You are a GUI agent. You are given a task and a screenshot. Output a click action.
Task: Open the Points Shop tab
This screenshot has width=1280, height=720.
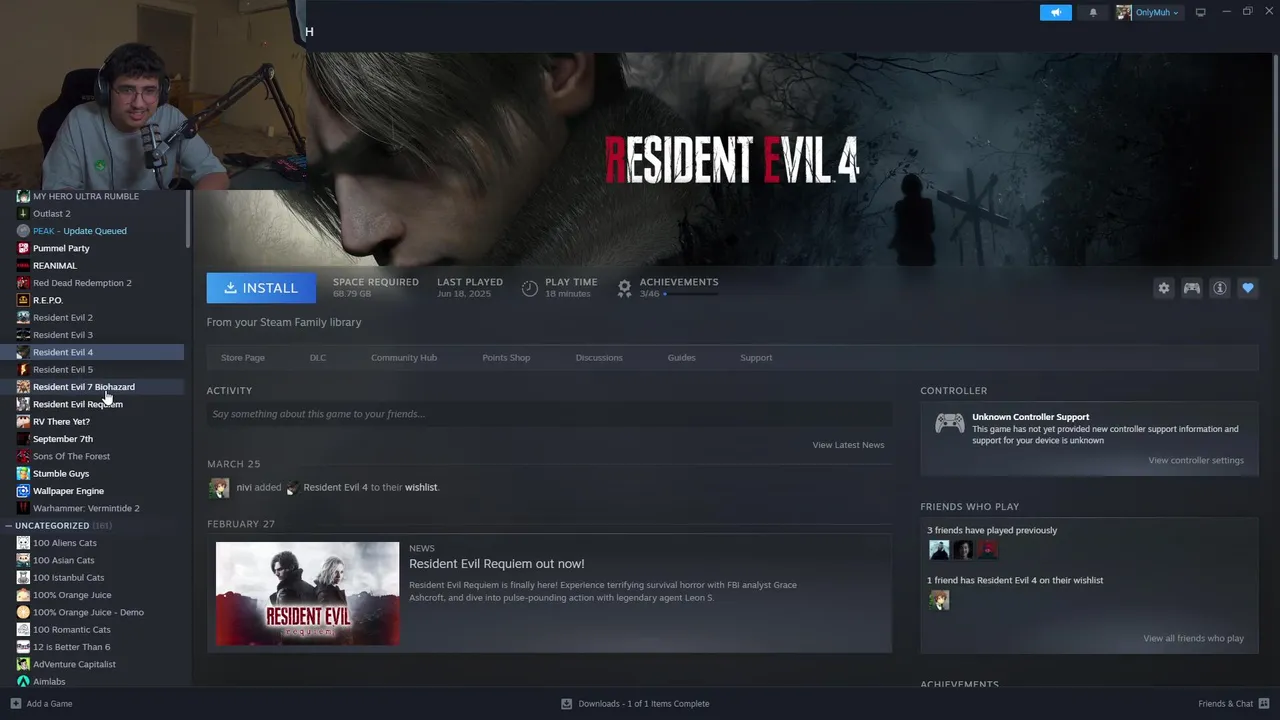(x=506, y=357)
